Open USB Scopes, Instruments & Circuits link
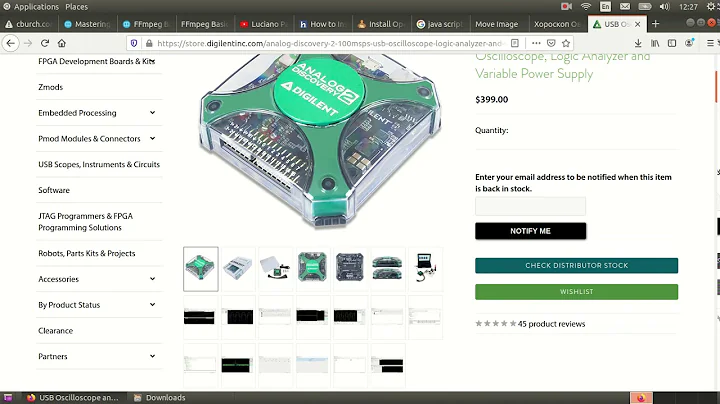The width and height of the screenshot is (720, 404). click(x=99, y=164)
